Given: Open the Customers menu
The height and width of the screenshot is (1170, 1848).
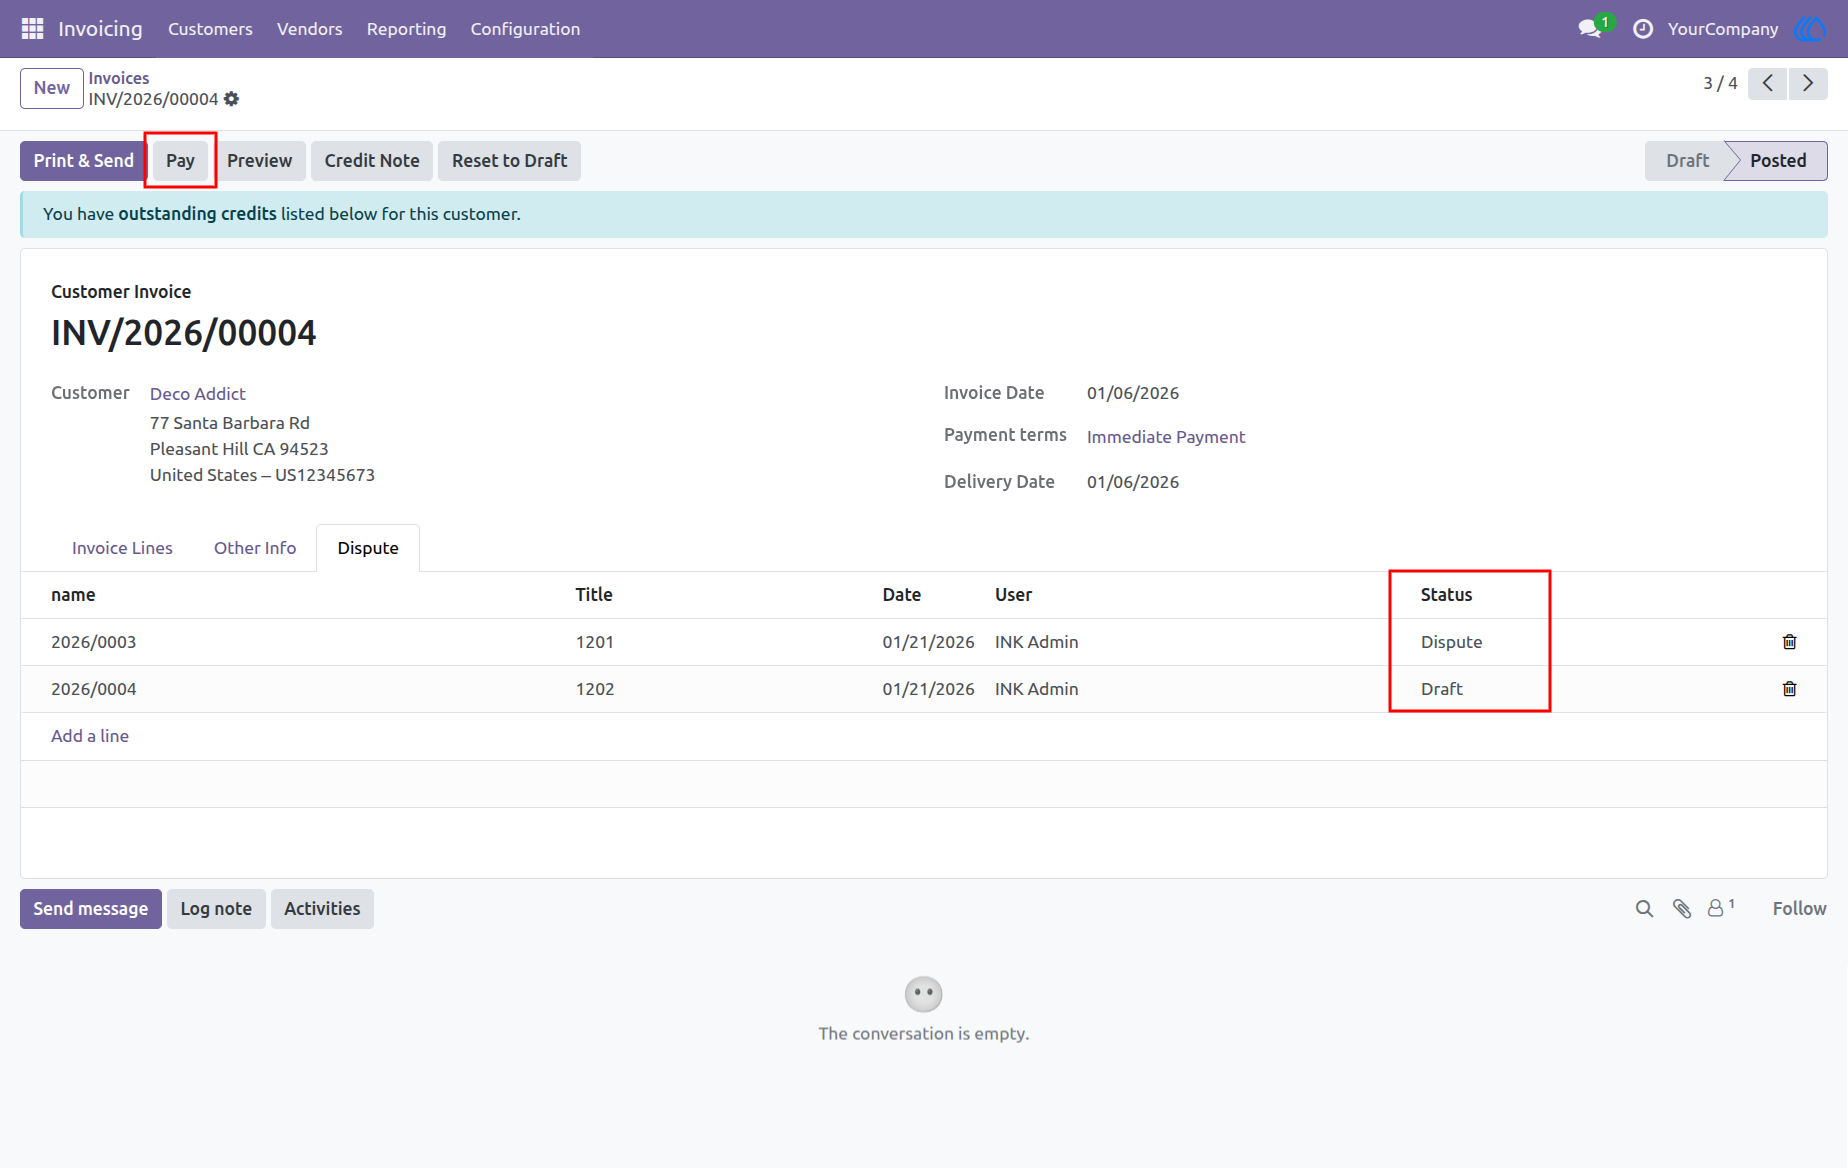Looking at the screenshot, I should [210, 29].
